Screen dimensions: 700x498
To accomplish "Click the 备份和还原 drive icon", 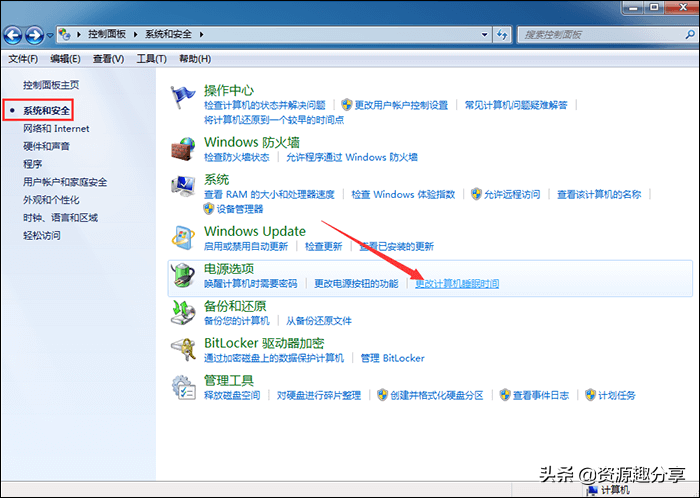I will coord(183,312).
